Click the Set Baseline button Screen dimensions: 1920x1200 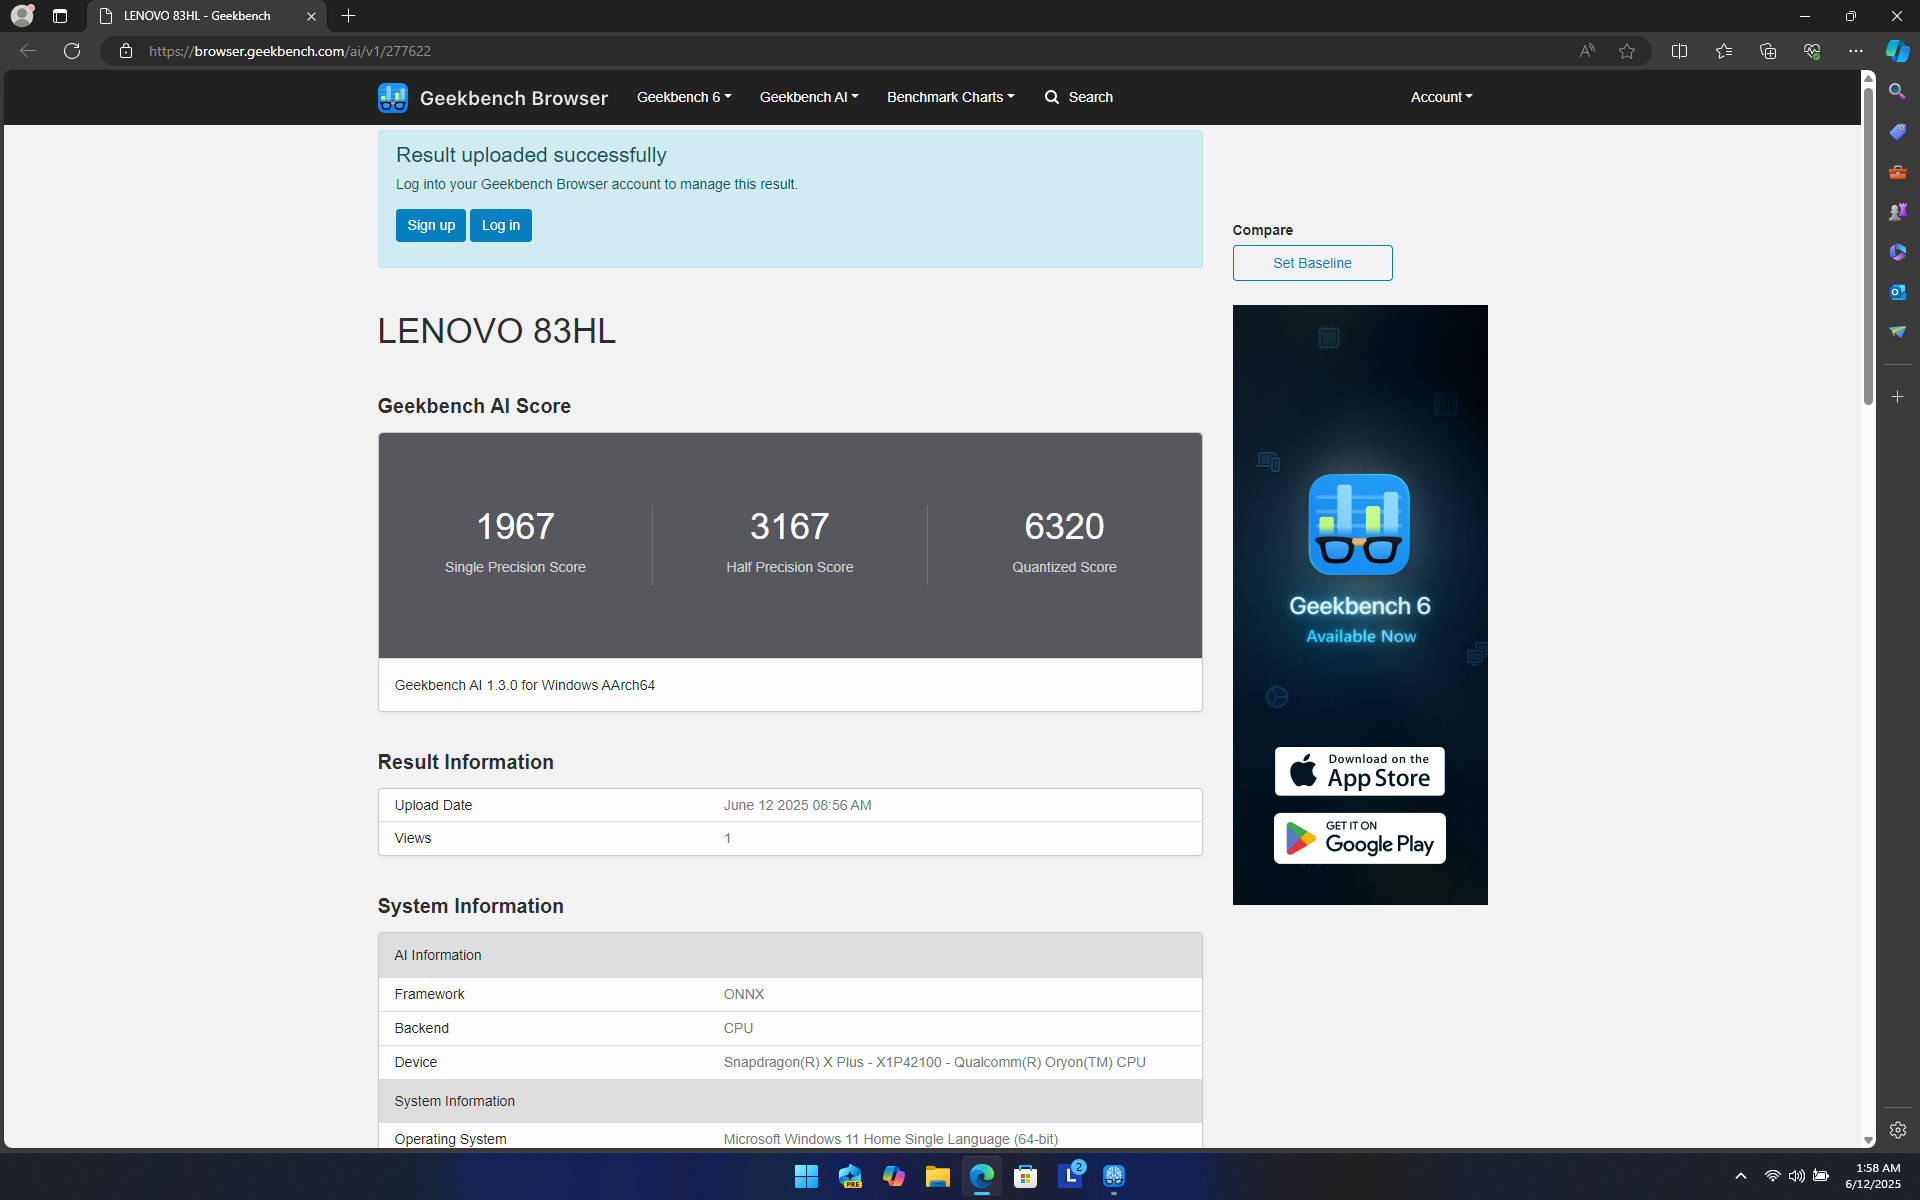coord(1312,263)
